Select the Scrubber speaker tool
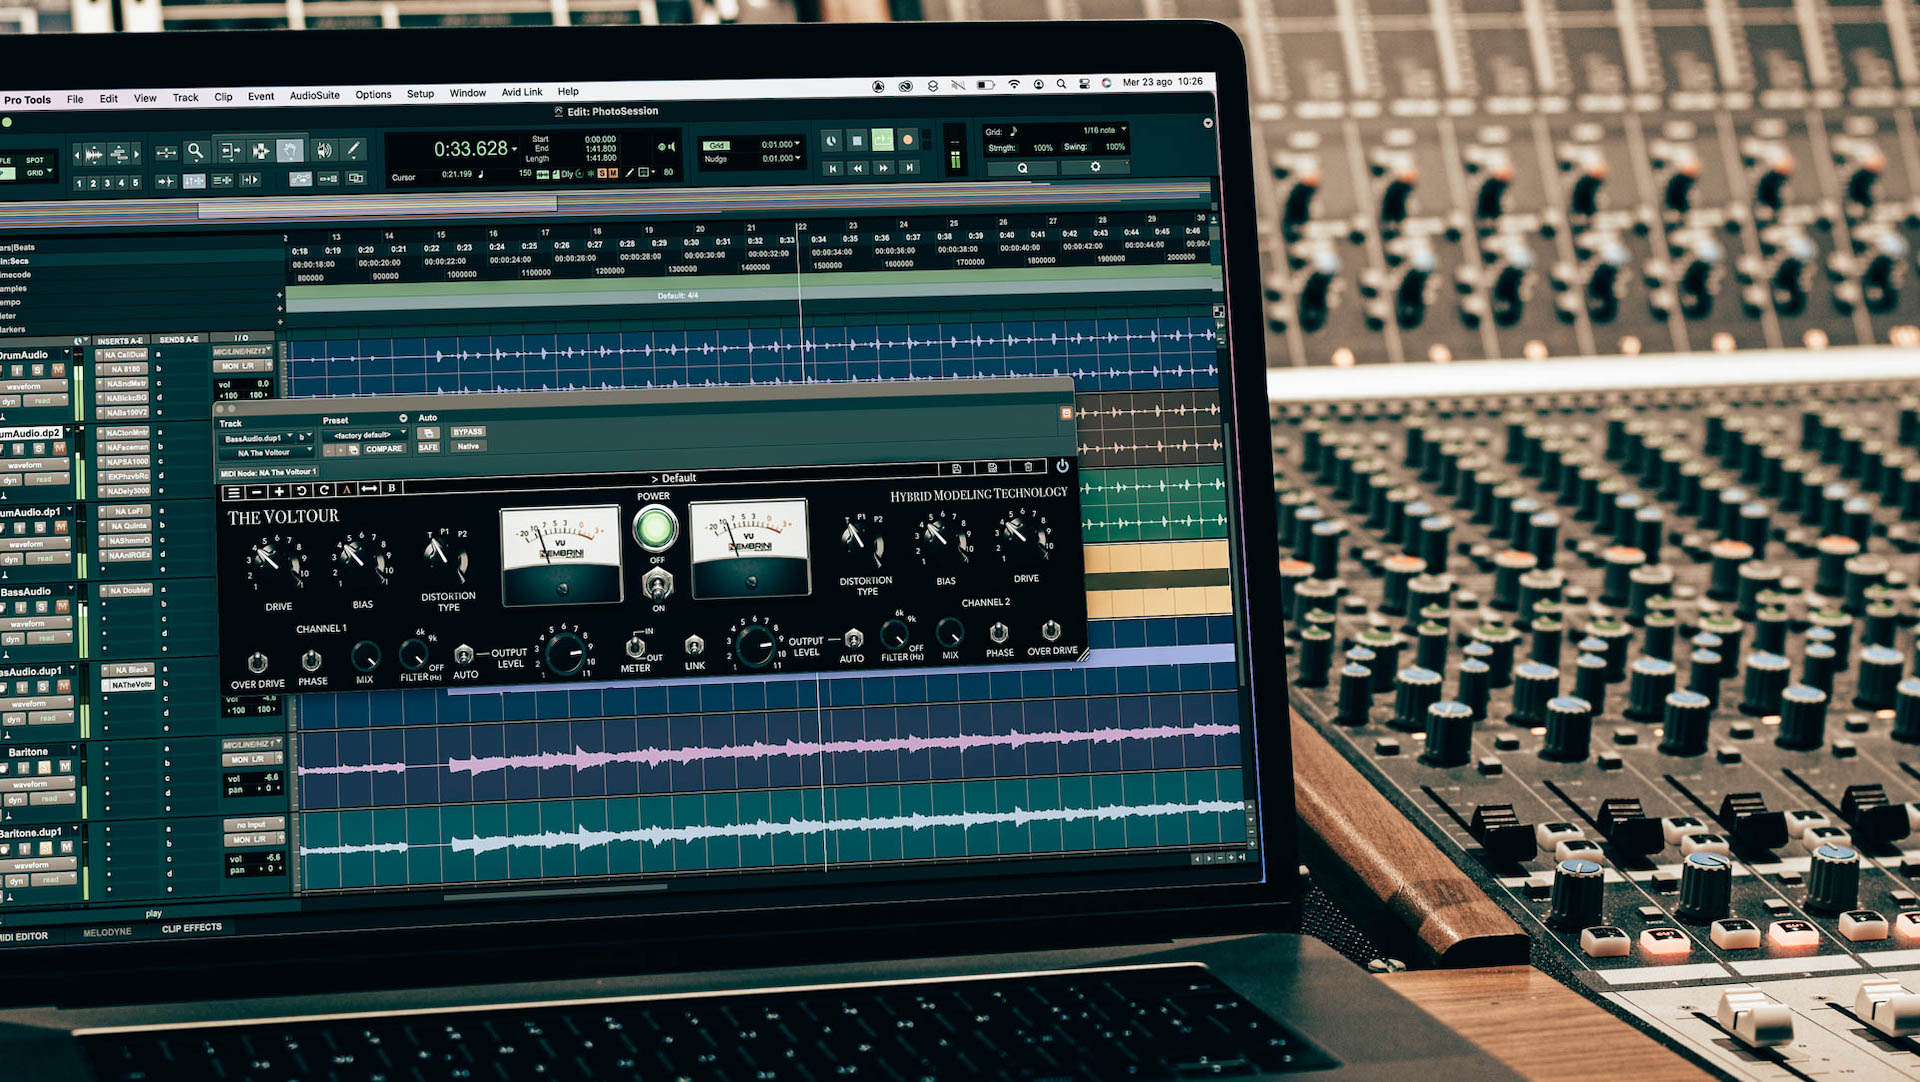 tap(323, 151)
